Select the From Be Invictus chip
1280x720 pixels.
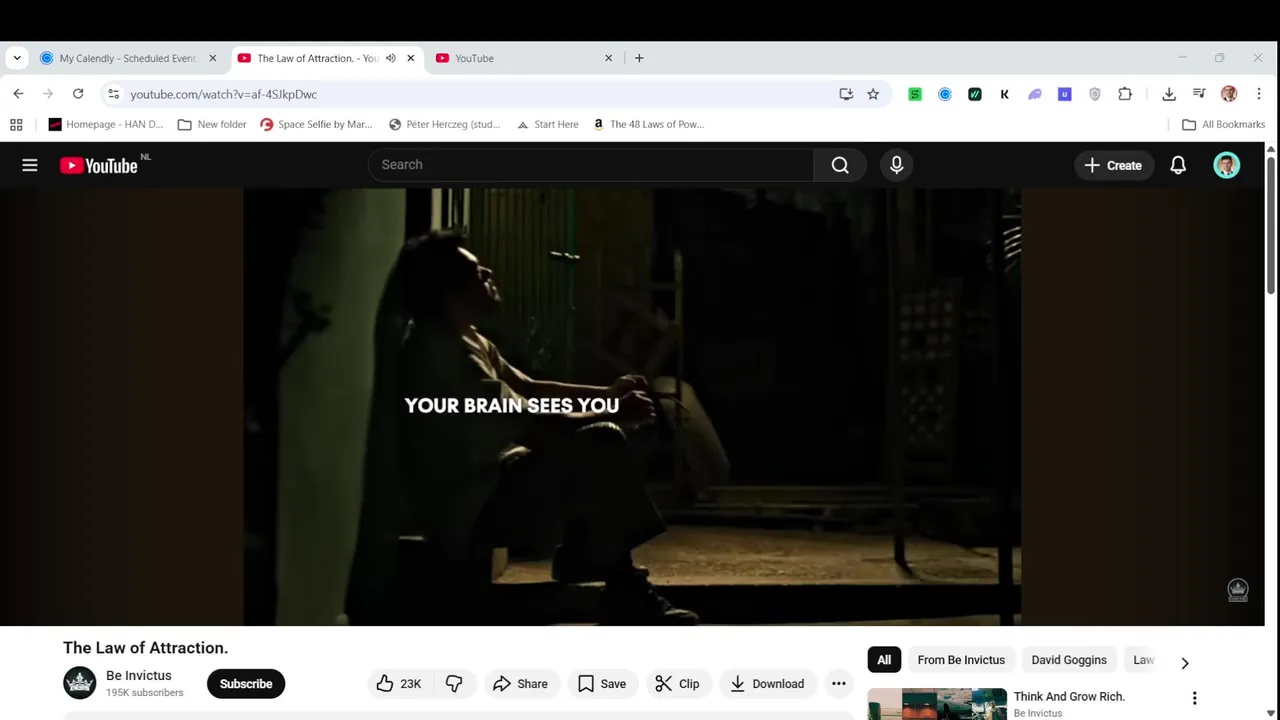tap(961, 660)
